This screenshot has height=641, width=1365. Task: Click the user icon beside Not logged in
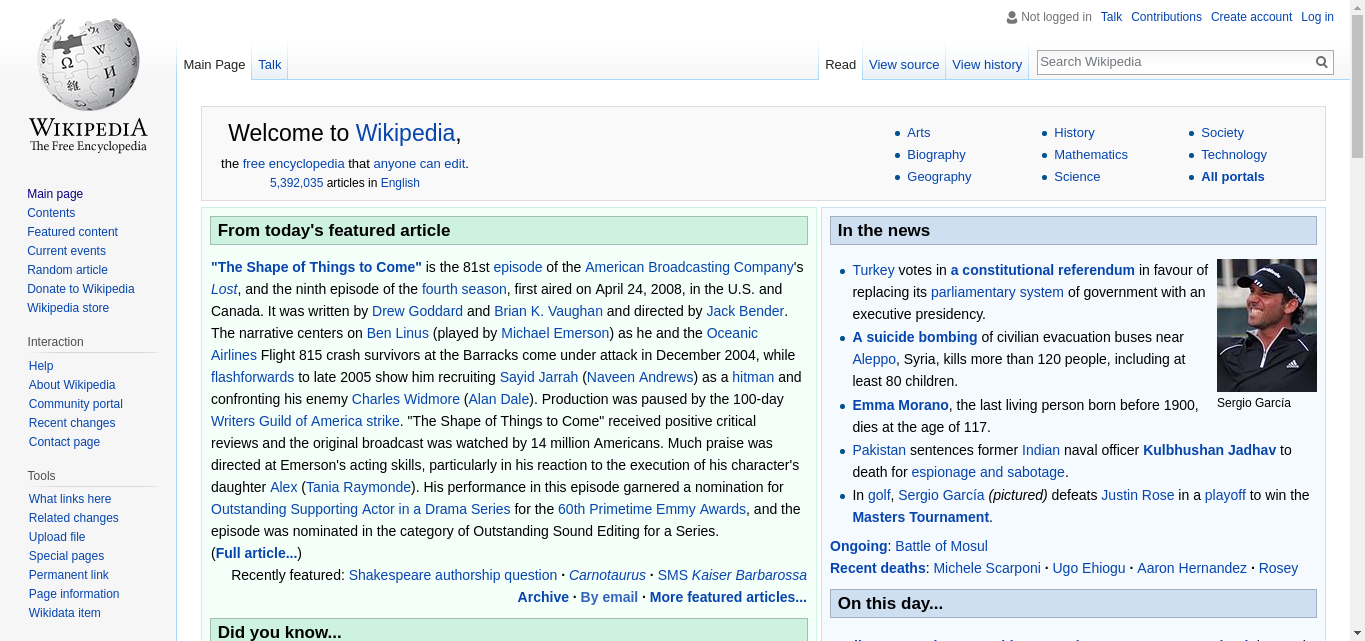1011,17
